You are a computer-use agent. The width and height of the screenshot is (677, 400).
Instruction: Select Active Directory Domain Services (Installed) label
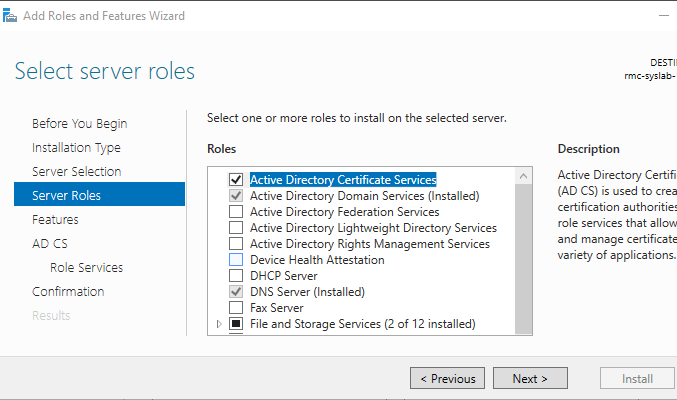[x=364, y=196]
